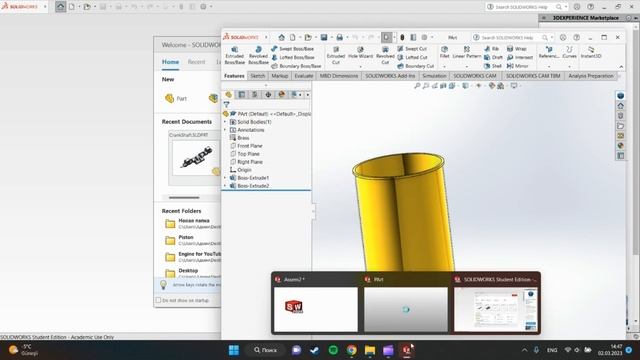Choose Lofted Boss/Base in the ribbon
This screenshot has width=640, height=360.
click(x=293, y=58)
